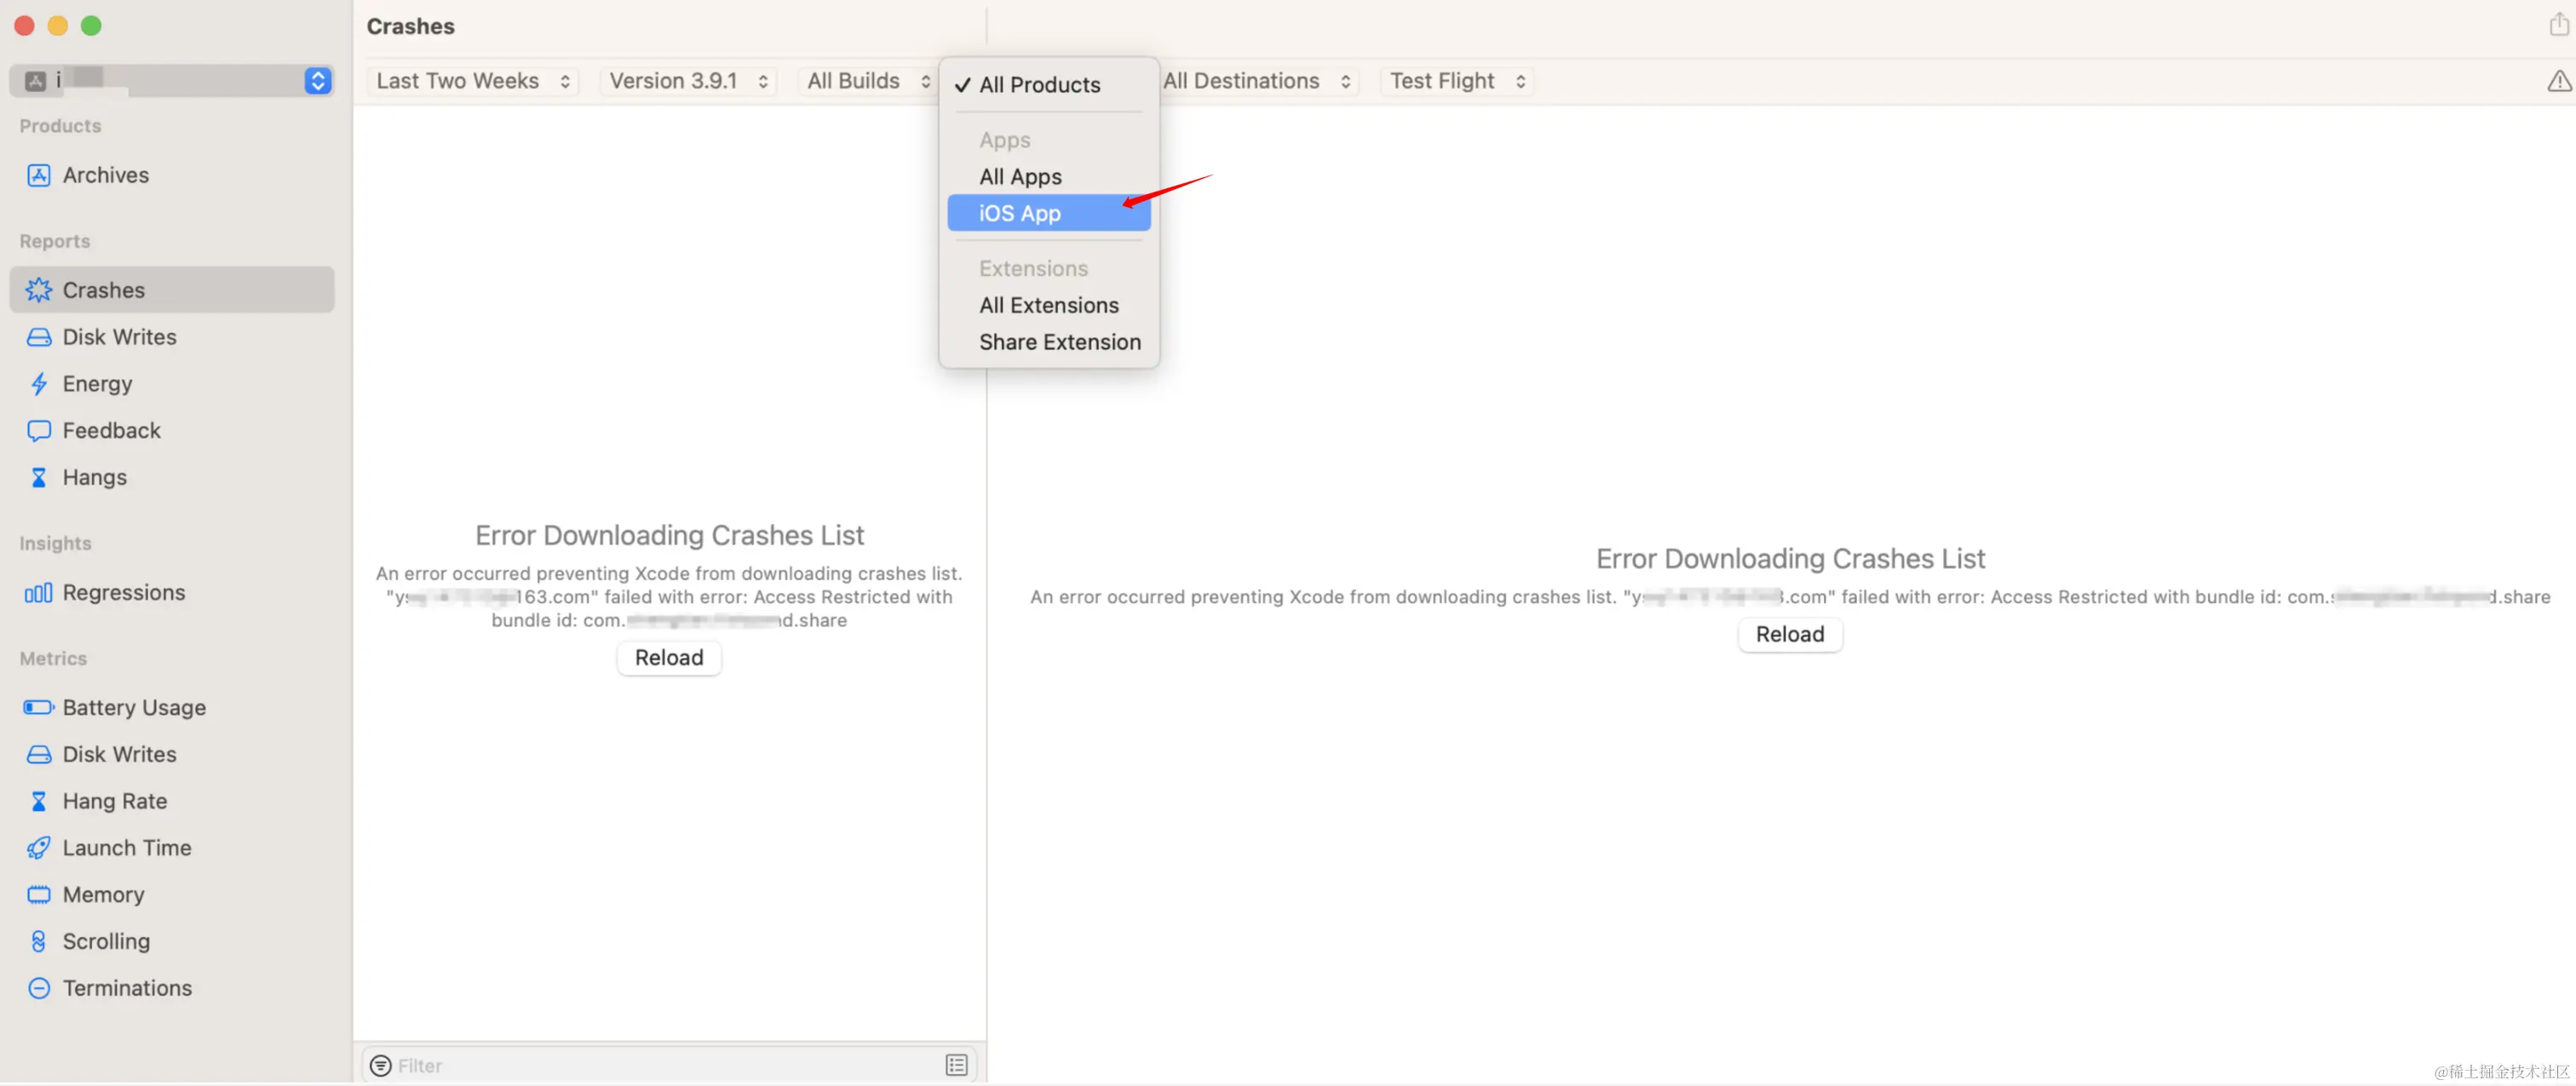2576x1086 pixels.
Task: Toggle the list view icon beside Filter
Action: (x=956, y=1066)
